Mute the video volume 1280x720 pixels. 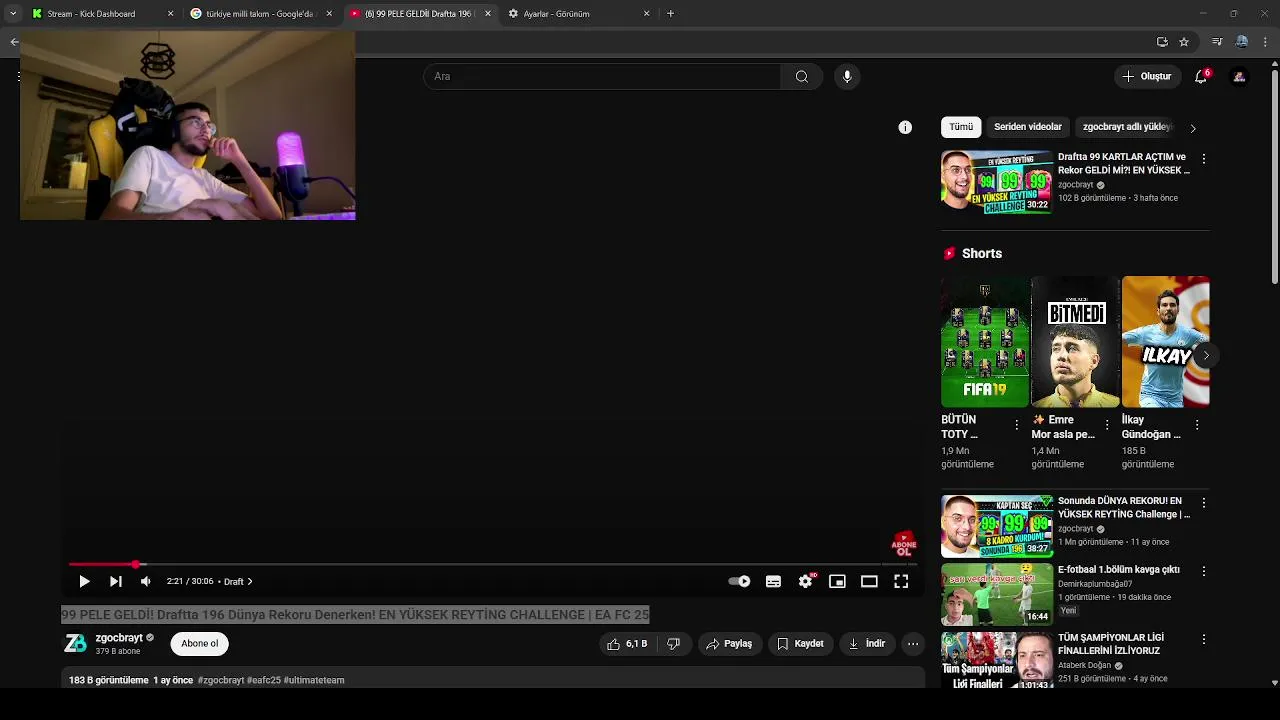click(x=146, y=581)
